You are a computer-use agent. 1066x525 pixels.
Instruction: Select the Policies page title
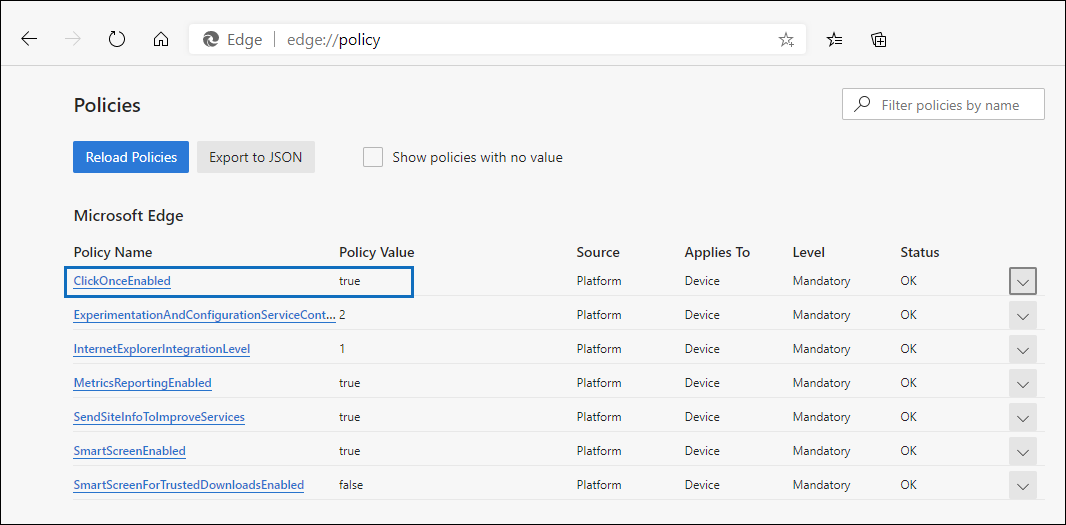click(x=107, y=105)
